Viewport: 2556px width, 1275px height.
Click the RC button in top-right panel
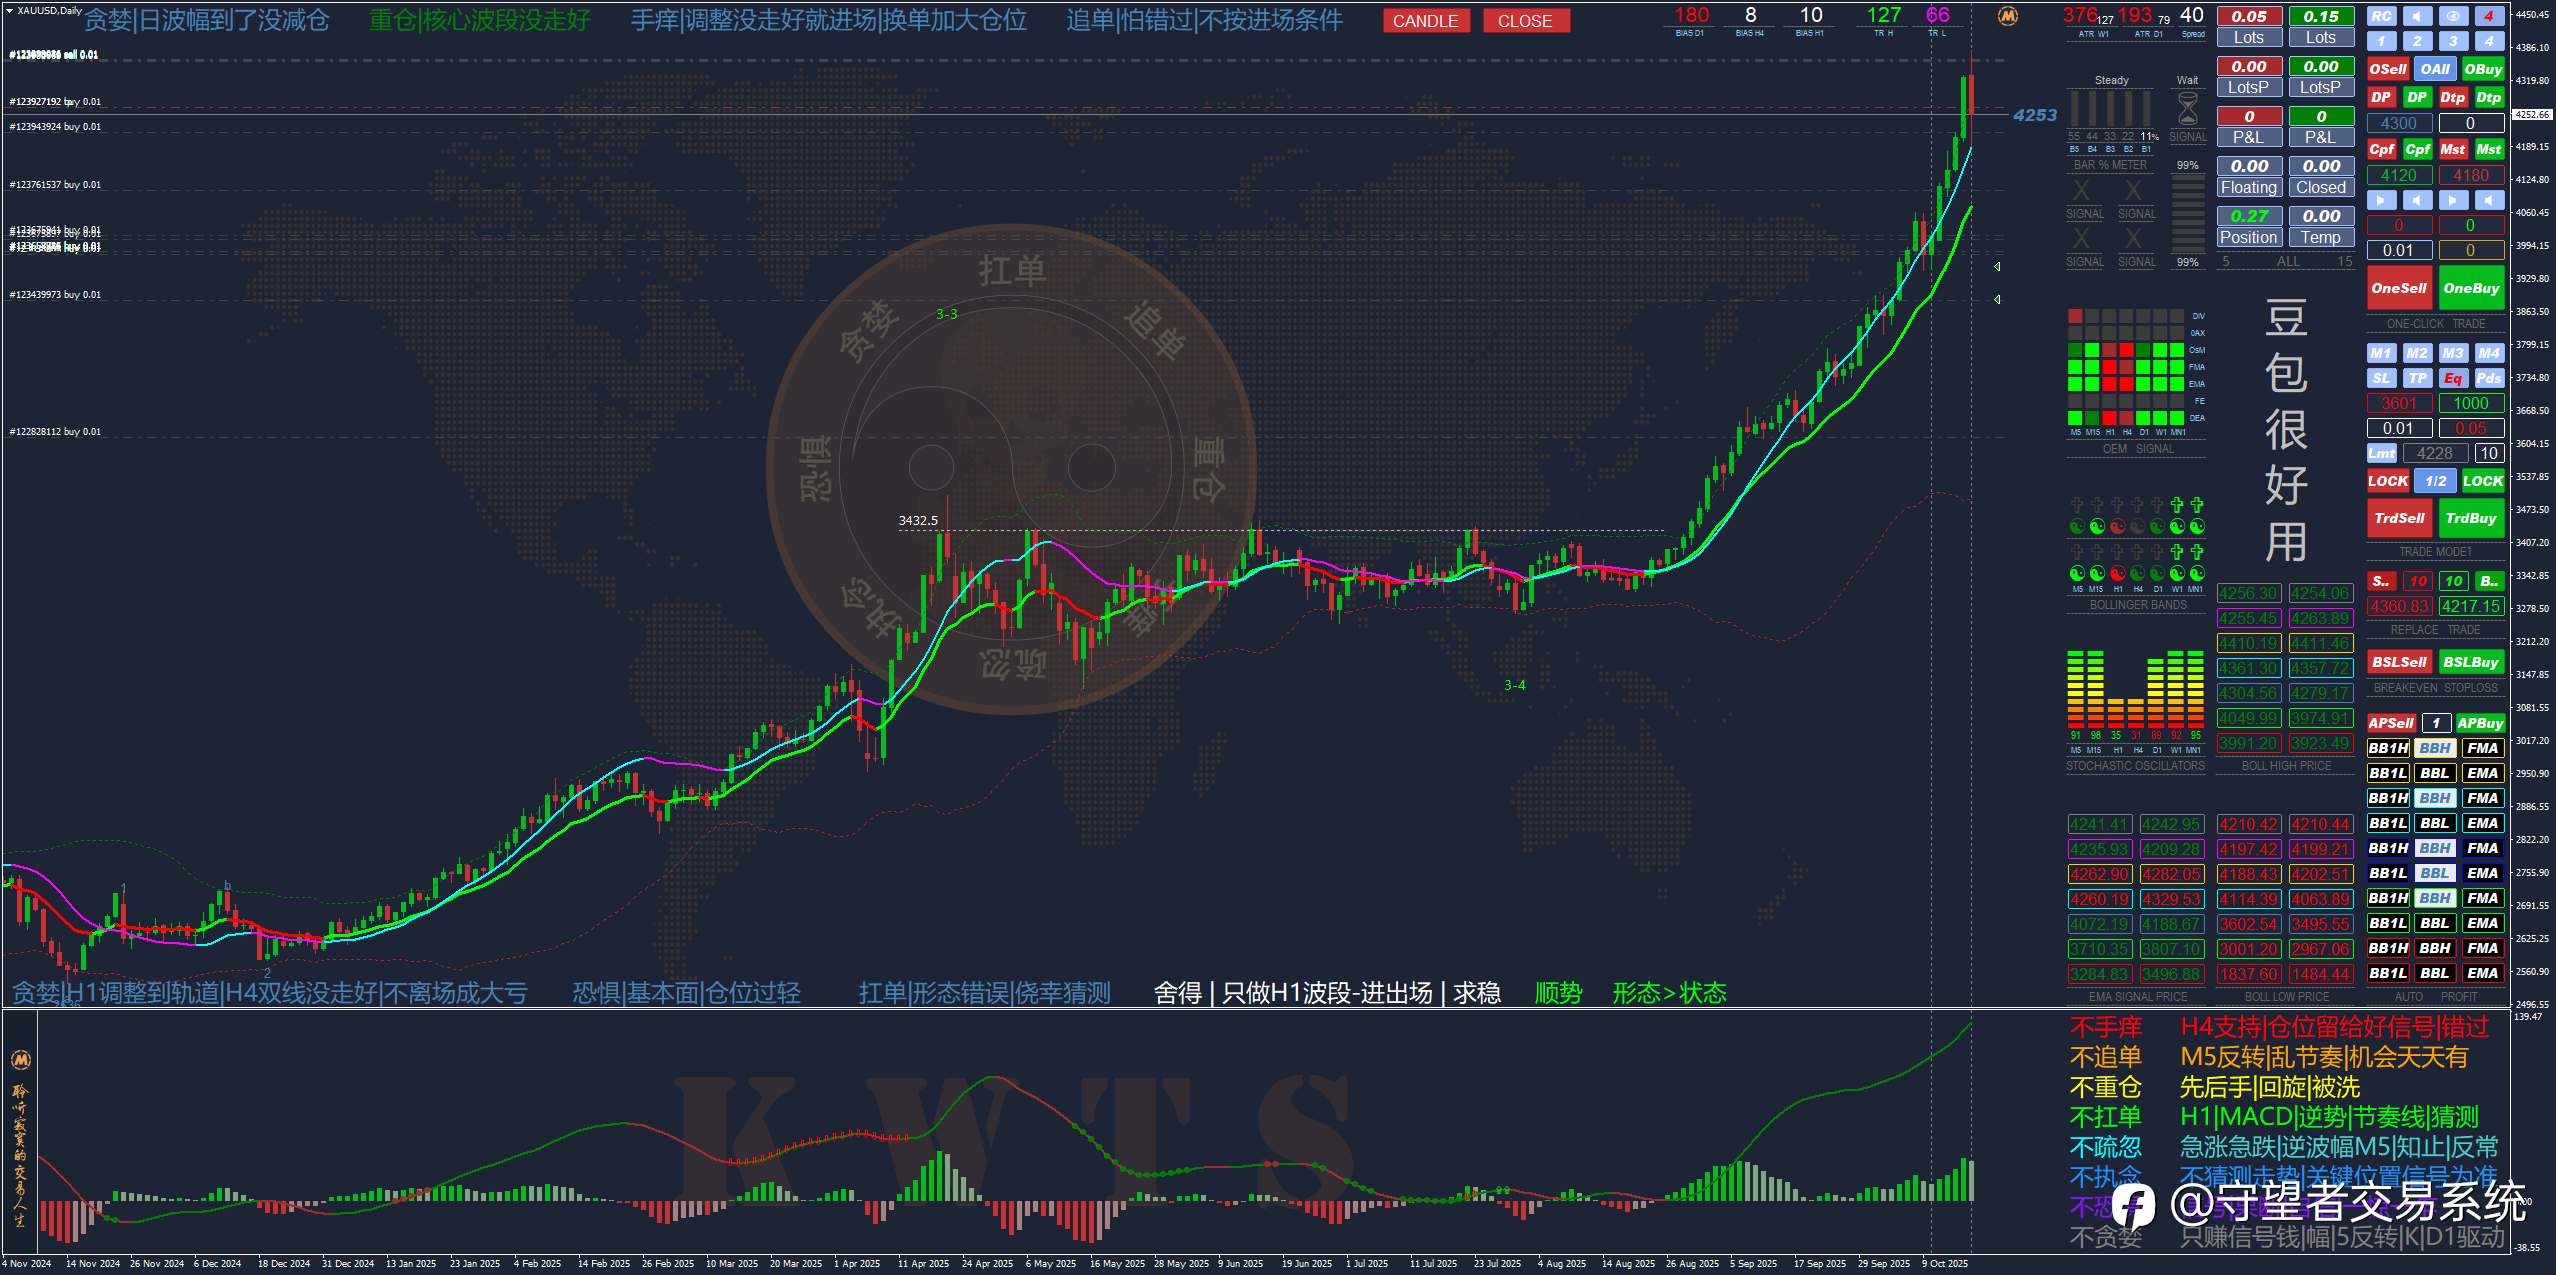pos(2381,16)
